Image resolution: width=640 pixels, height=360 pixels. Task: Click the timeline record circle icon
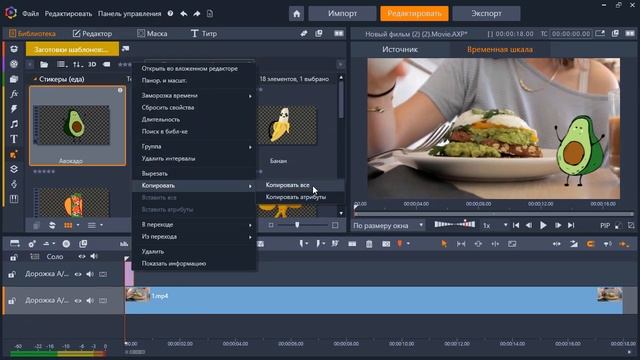[66, 244]
